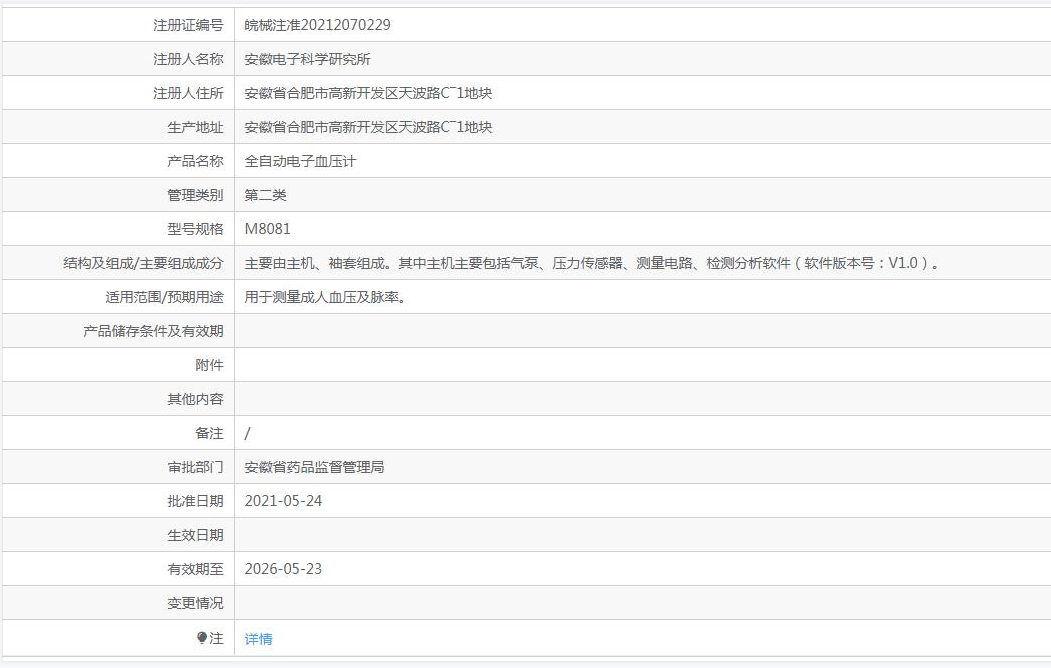Click approval date 2021-05-24
This screenshot has width=1051, height=668.
pyautogui.click(x=283, y=501)
